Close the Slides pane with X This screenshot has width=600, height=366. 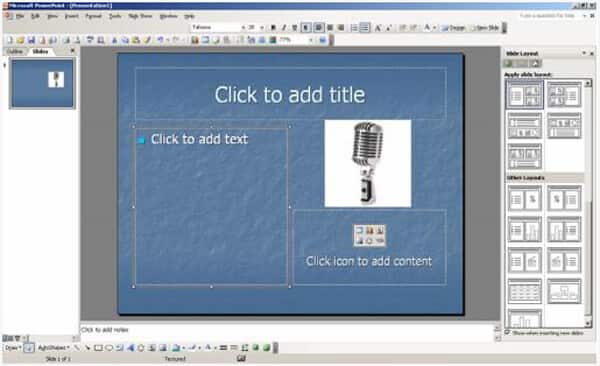(x=72, y=51)
